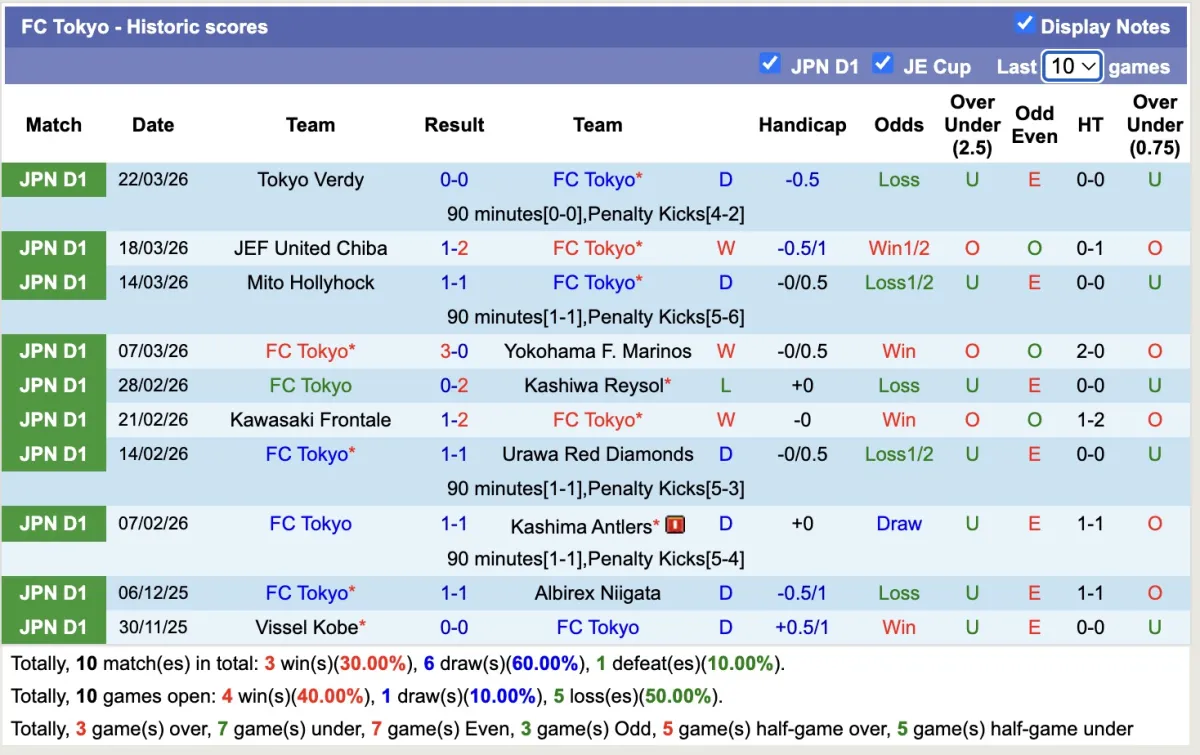Uncheck the JPN D1 league filter

point(769,64)
